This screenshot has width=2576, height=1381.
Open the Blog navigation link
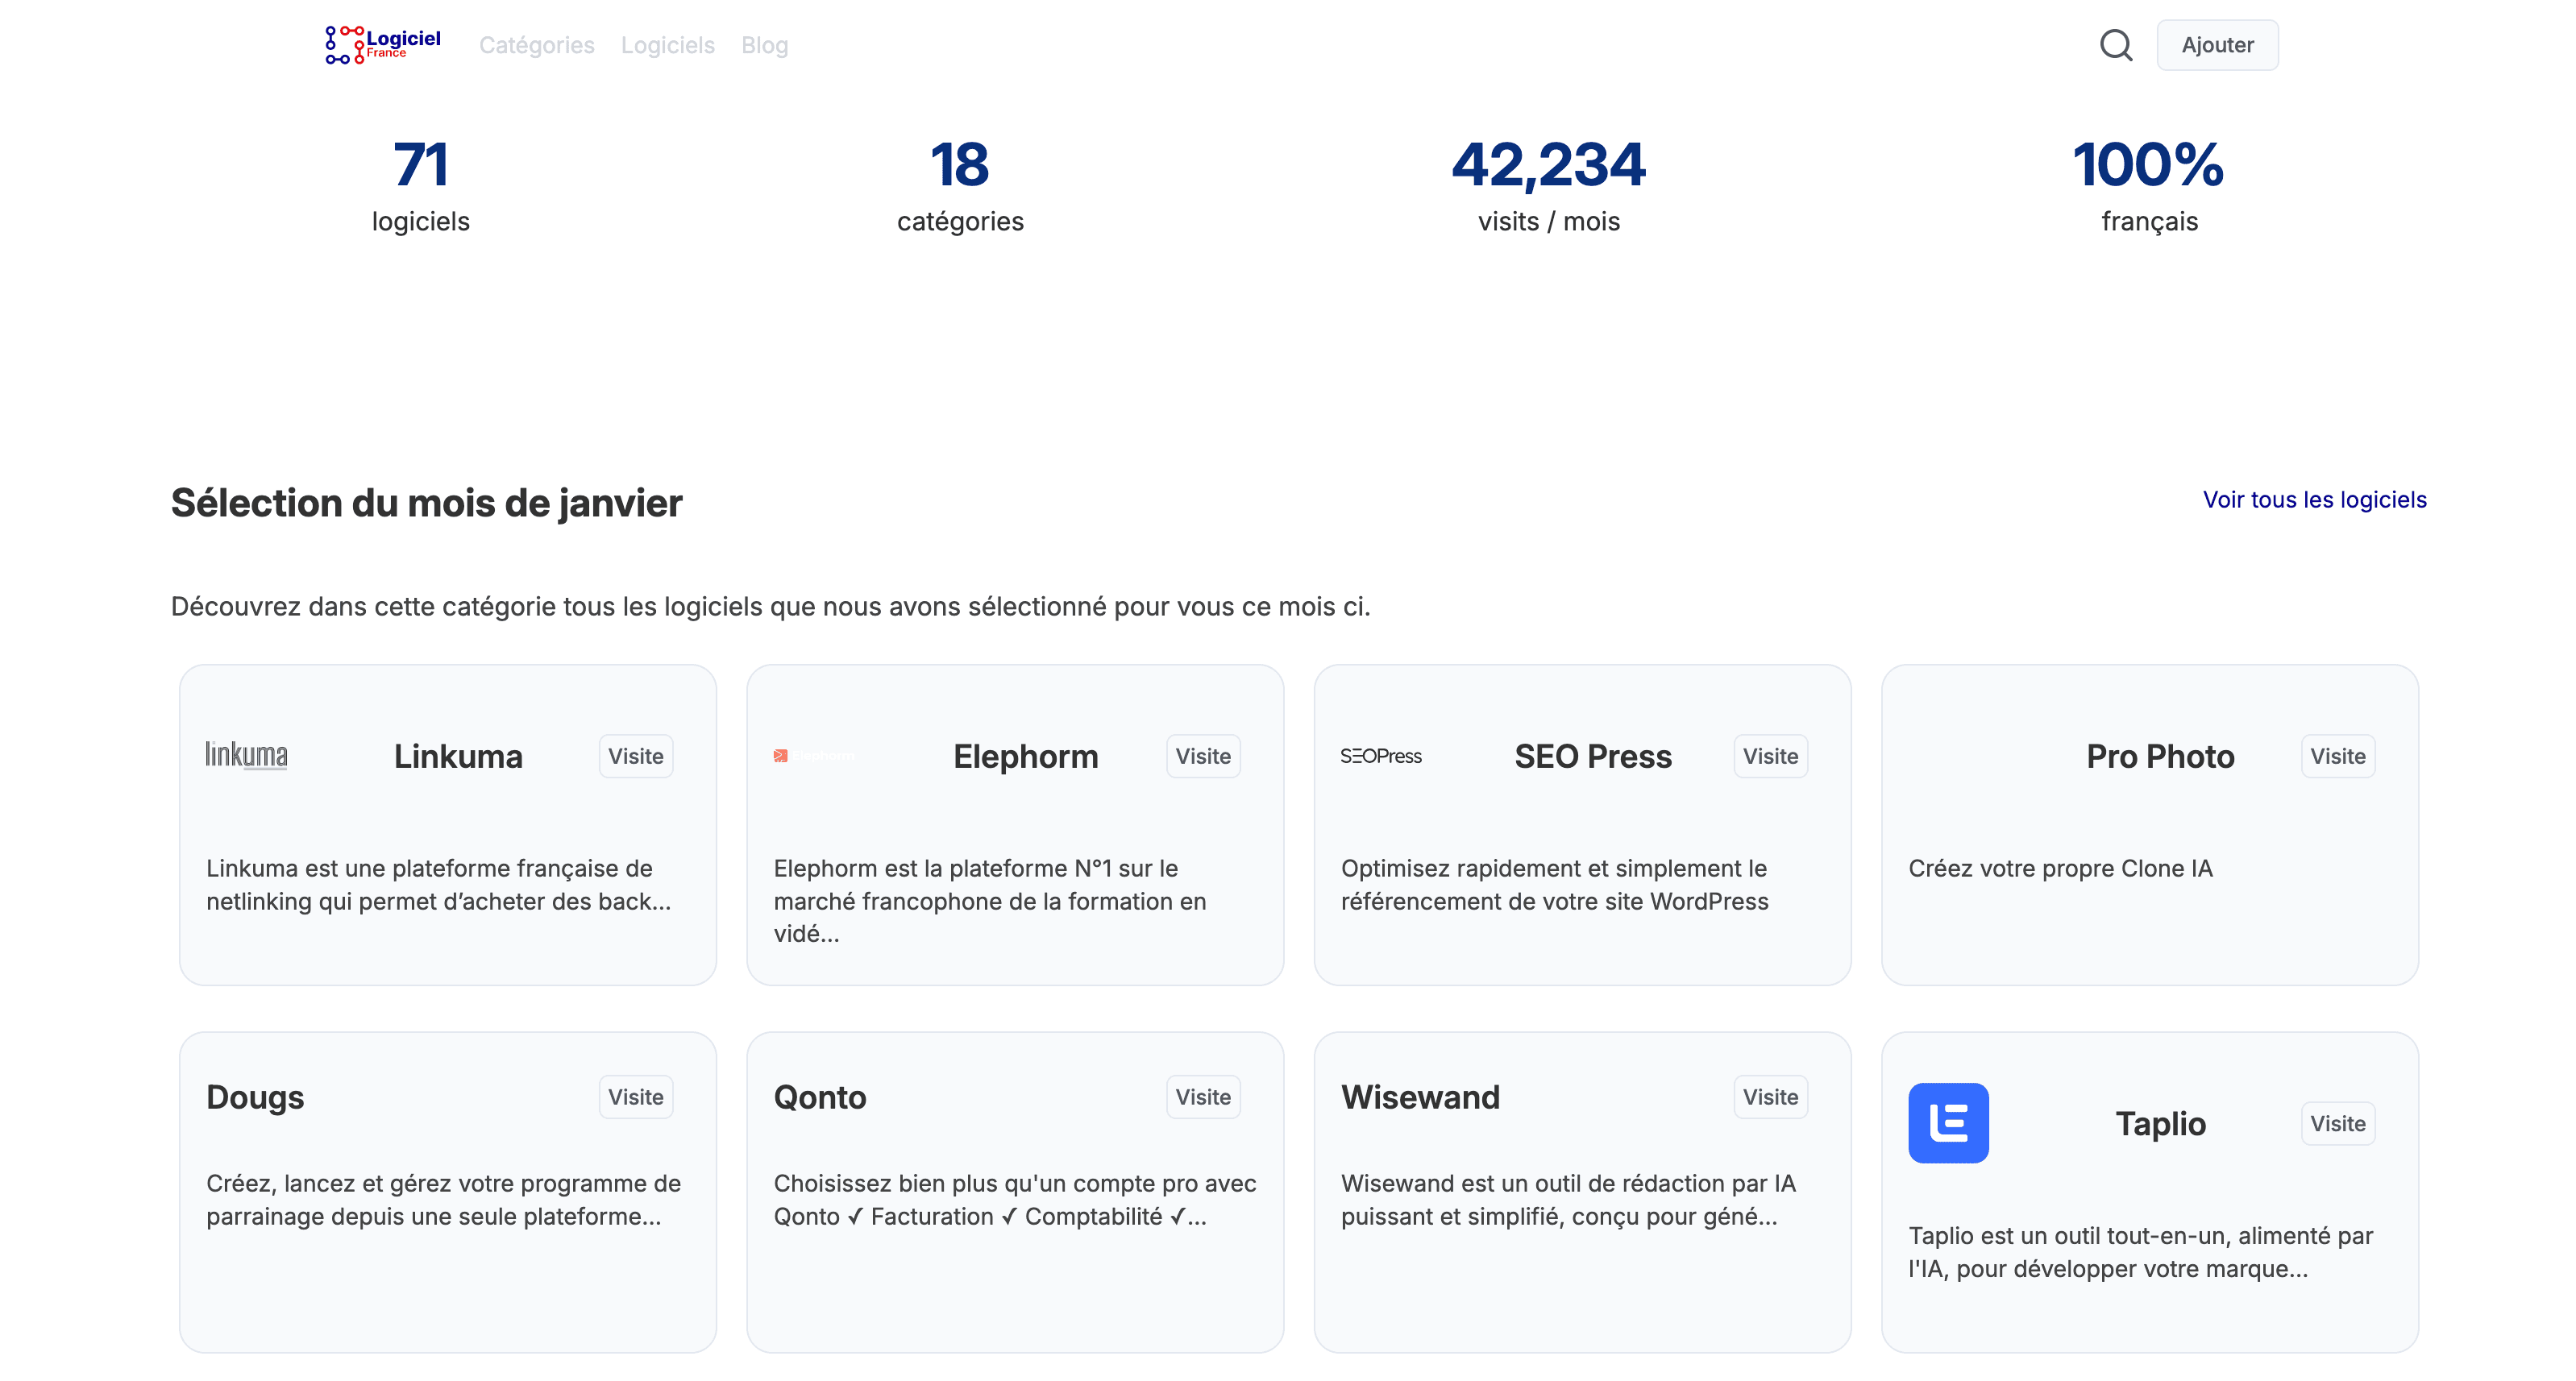click(764, 45)
